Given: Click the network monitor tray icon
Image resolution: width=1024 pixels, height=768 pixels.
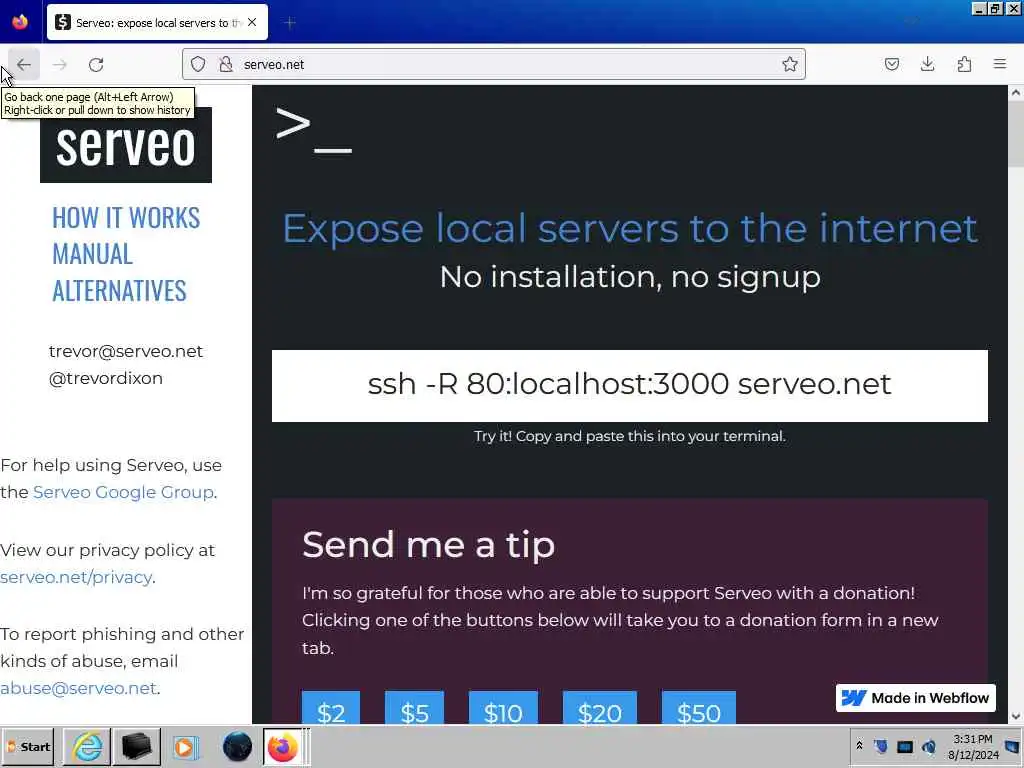Looking at the screenshot, I should (x=904, y=746).
